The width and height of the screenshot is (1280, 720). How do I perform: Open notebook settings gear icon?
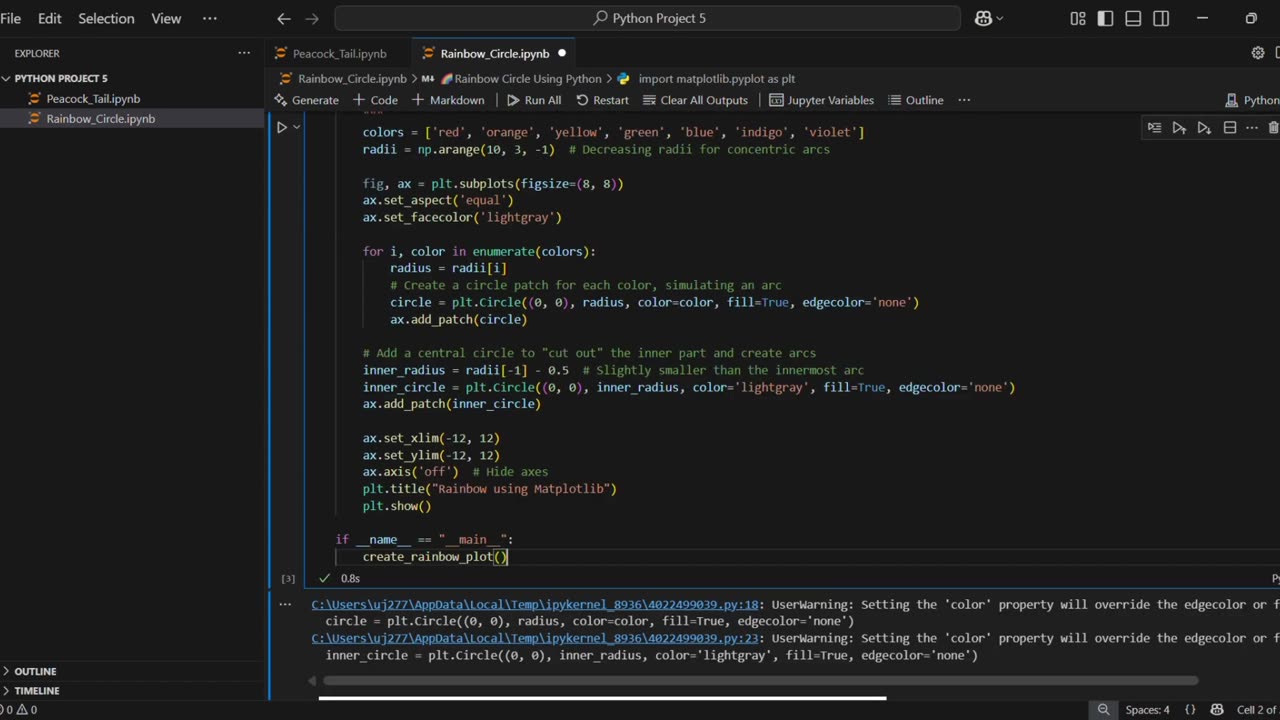[x=1258, y=53]
